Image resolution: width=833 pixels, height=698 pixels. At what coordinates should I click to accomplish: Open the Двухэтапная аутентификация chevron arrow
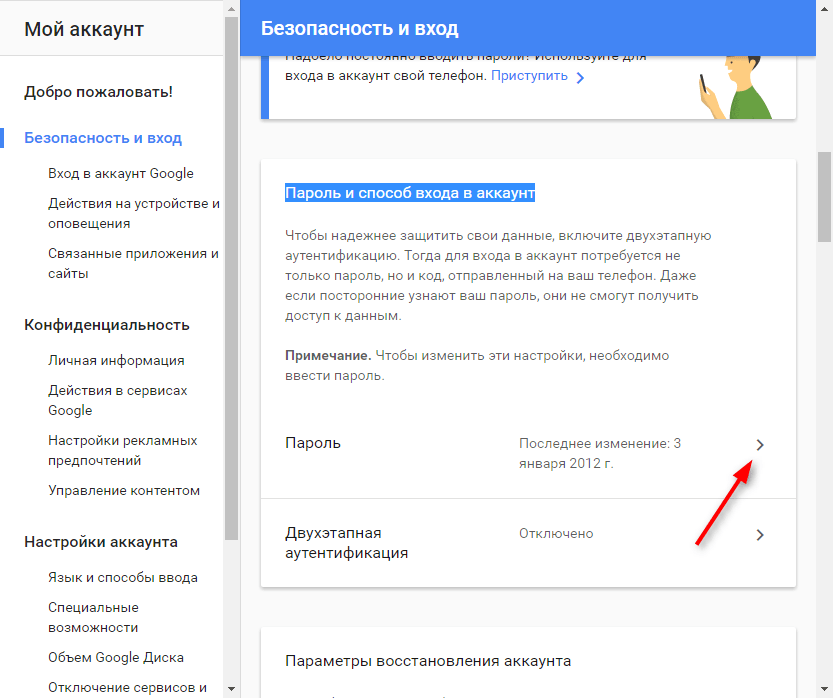point(760,534)
